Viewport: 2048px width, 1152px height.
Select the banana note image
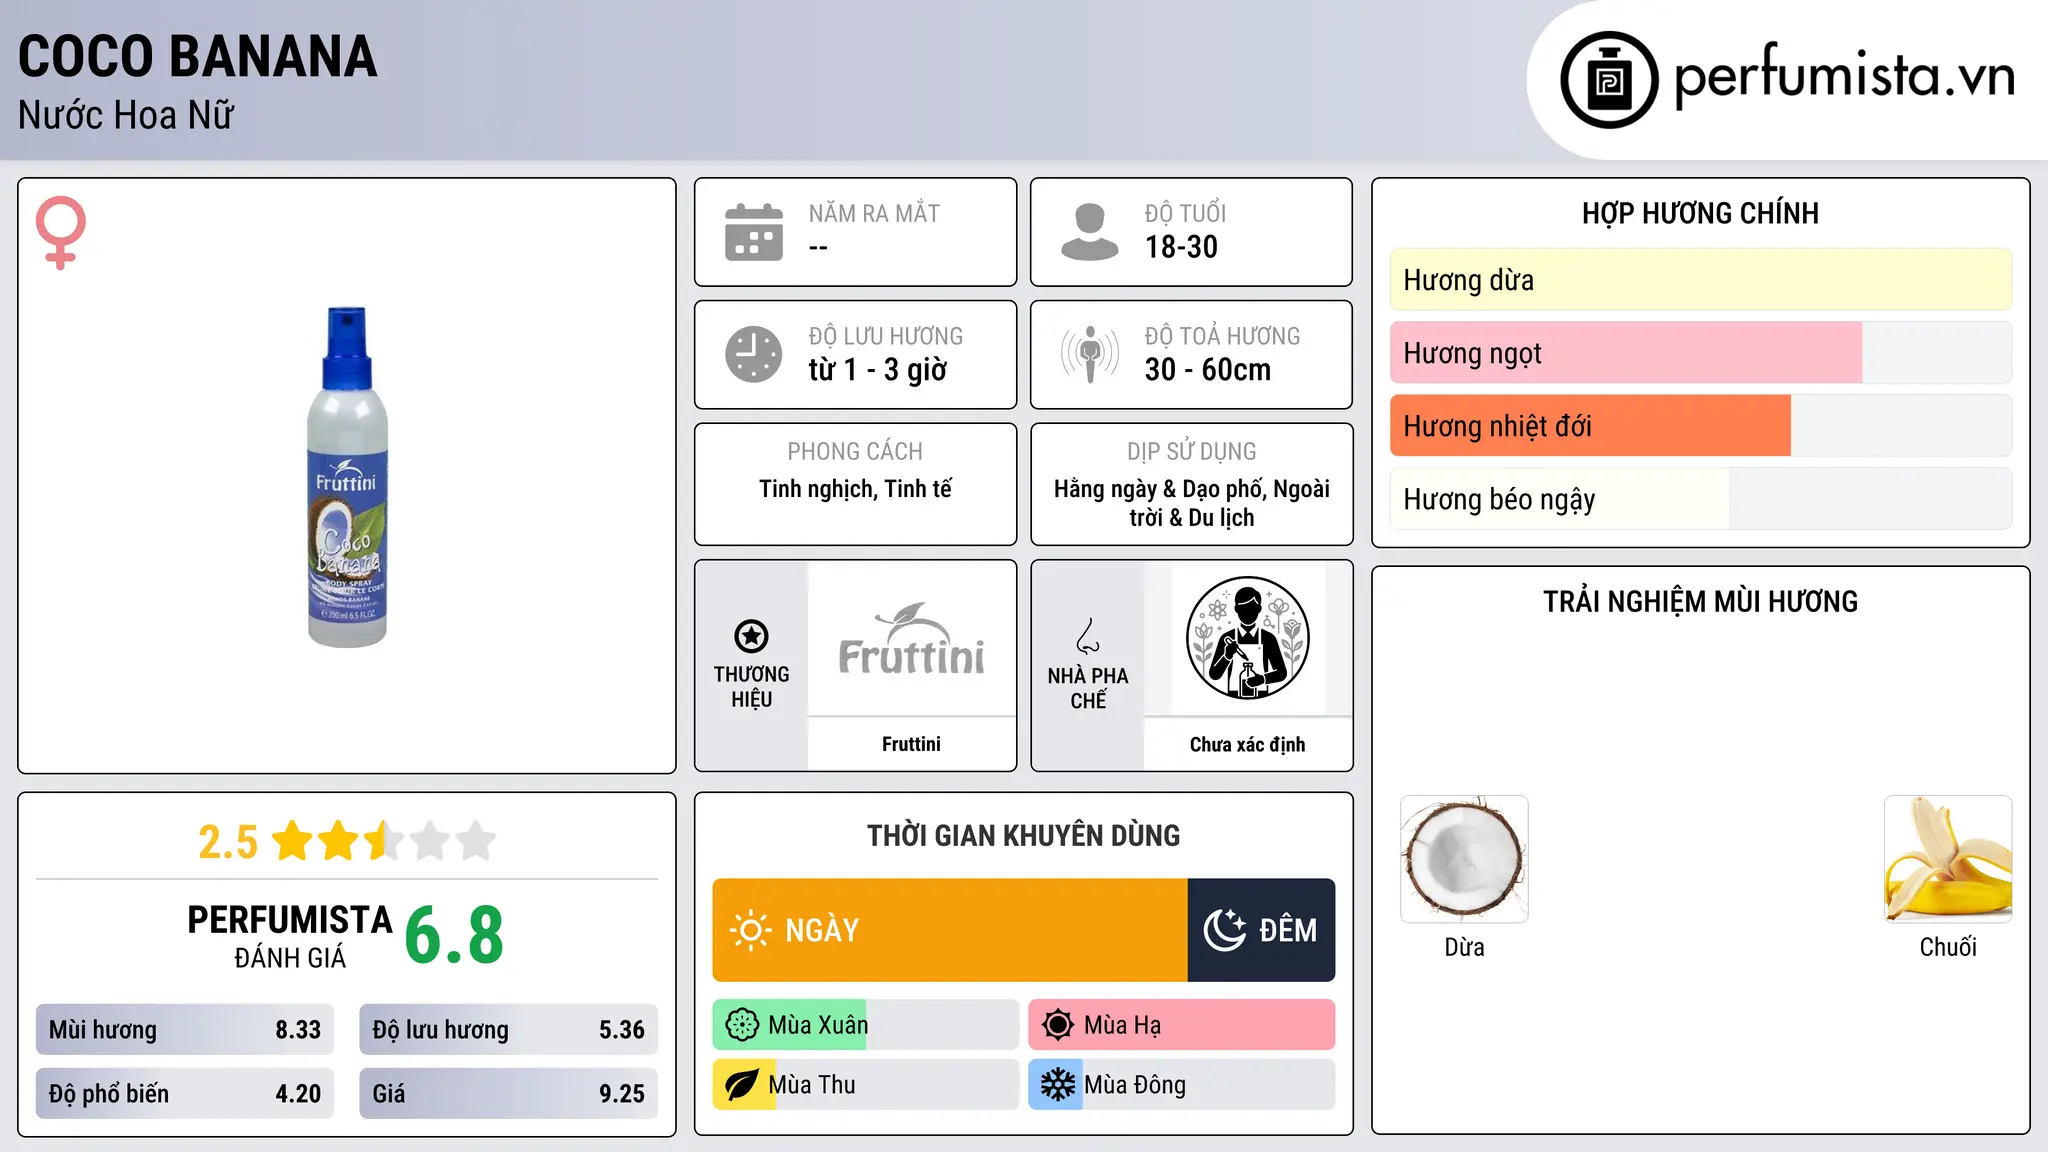tap(1948, 859)
